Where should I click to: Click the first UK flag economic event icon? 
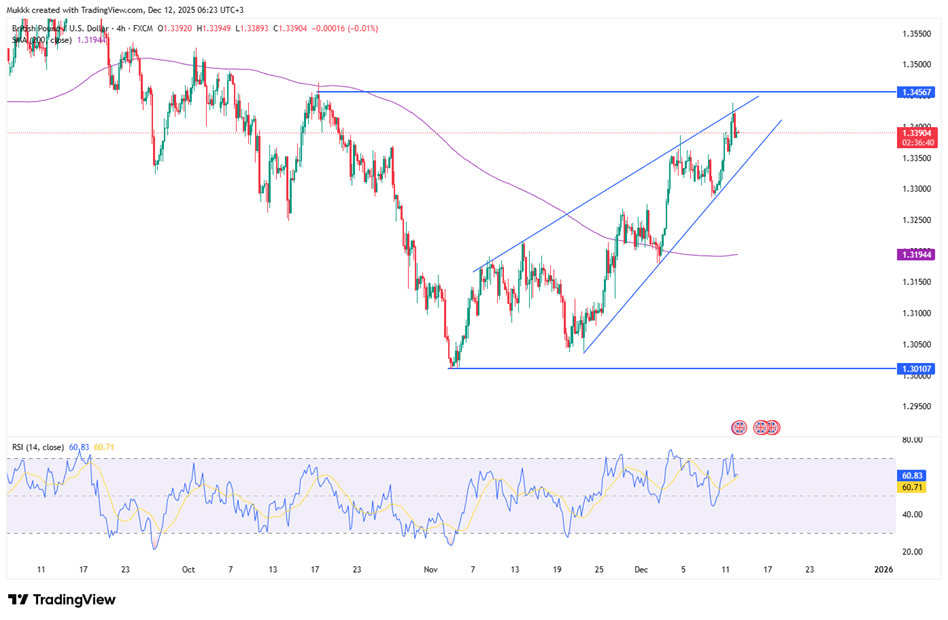click(739, 427)
